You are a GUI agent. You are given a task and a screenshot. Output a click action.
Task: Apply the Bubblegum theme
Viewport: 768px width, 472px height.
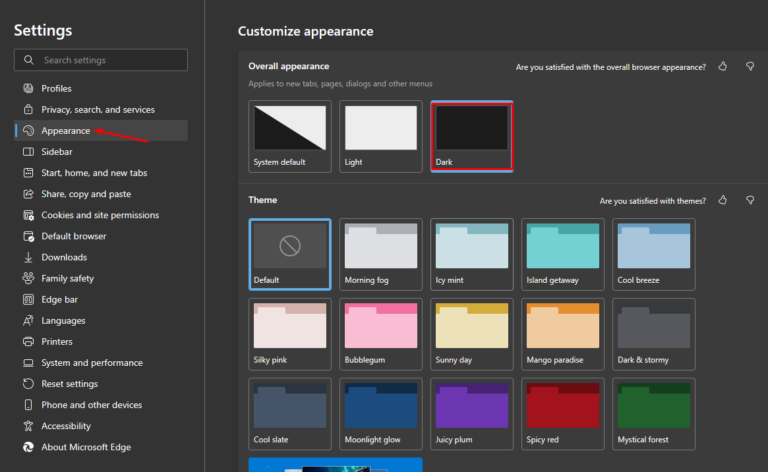381,334
